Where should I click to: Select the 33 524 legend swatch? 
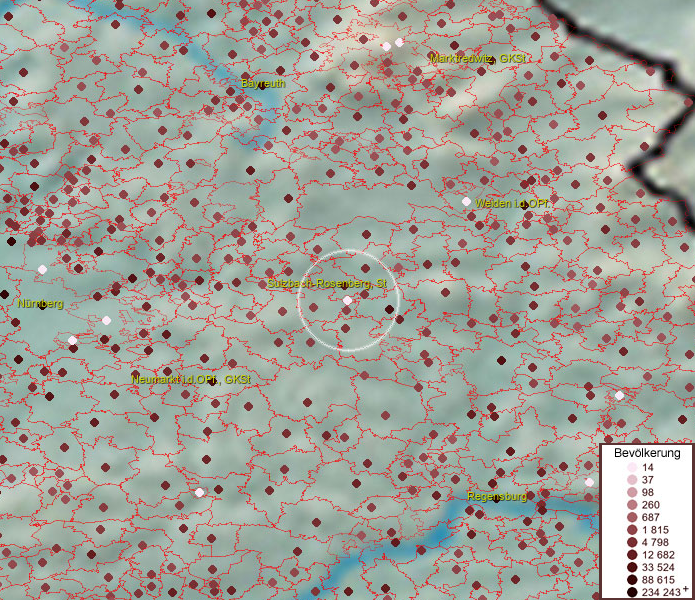pyautogui.click(x=633, y=567)
